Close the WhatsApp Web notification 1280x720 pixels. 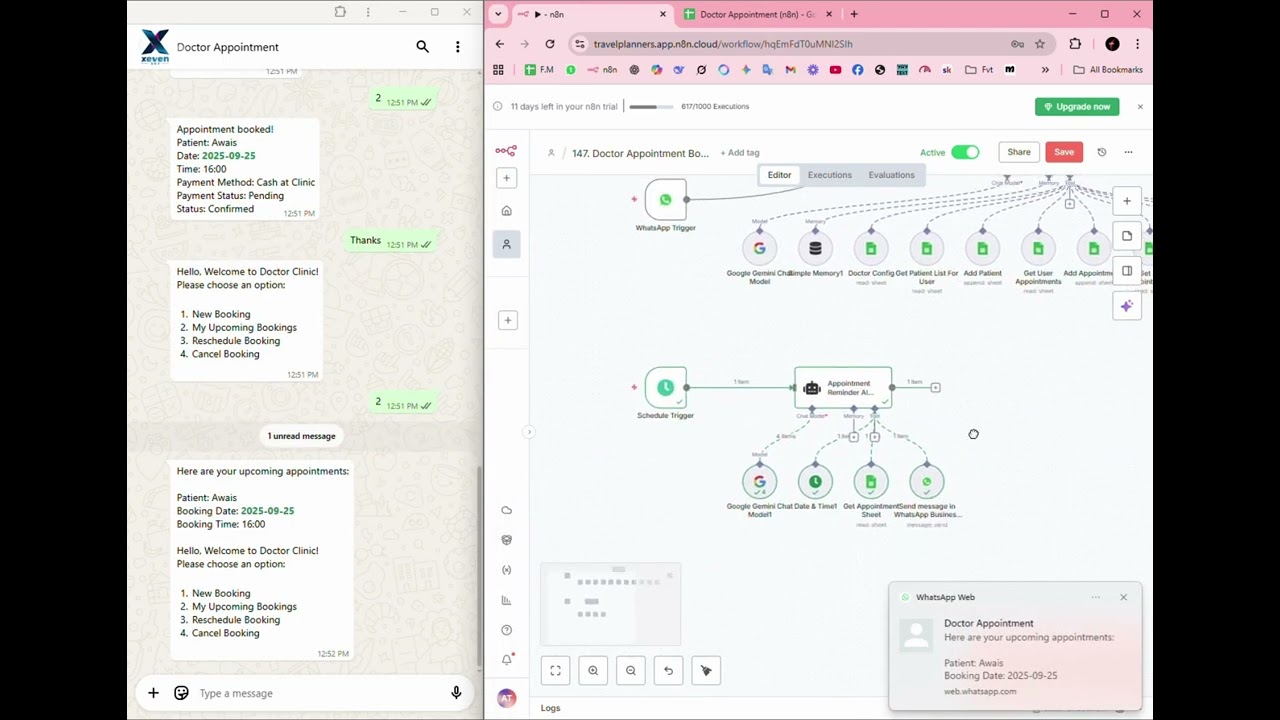click(x=1123, y=597)
